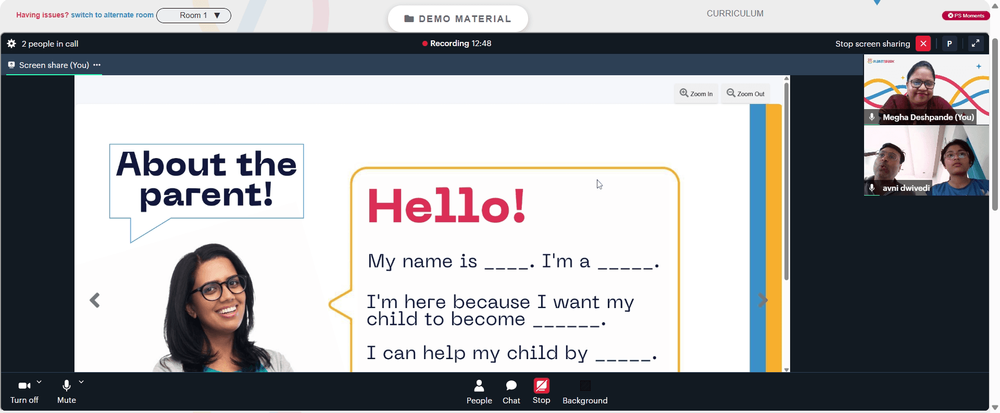Image resolution: width=1000 pixels, height=413 pixels.
Task: Click the Hello! heading on slide
Action: coord(447,205)
